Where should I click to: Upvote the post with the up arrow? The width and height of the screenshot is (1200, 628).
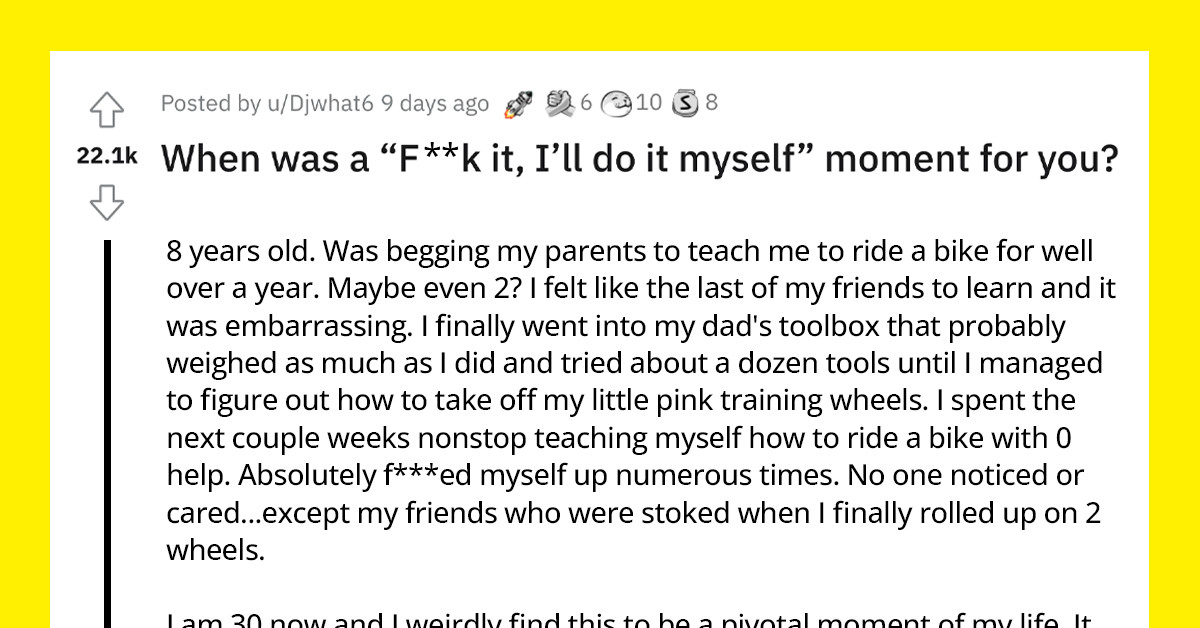(108, 110)
